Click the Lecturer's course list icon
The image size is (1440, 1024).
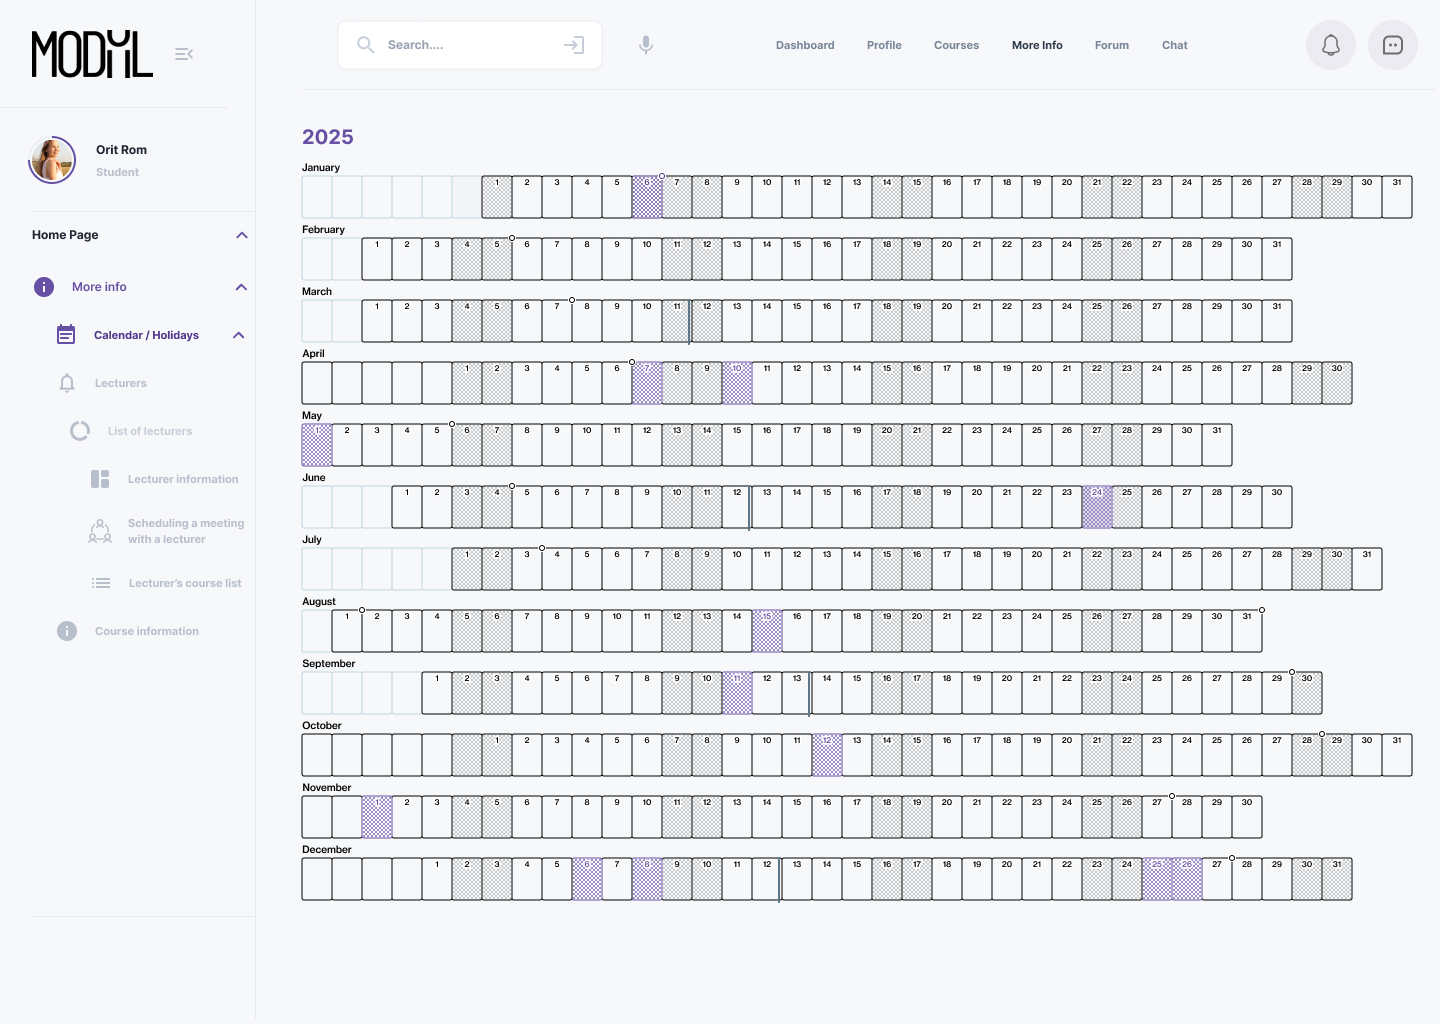click(101, 583)
